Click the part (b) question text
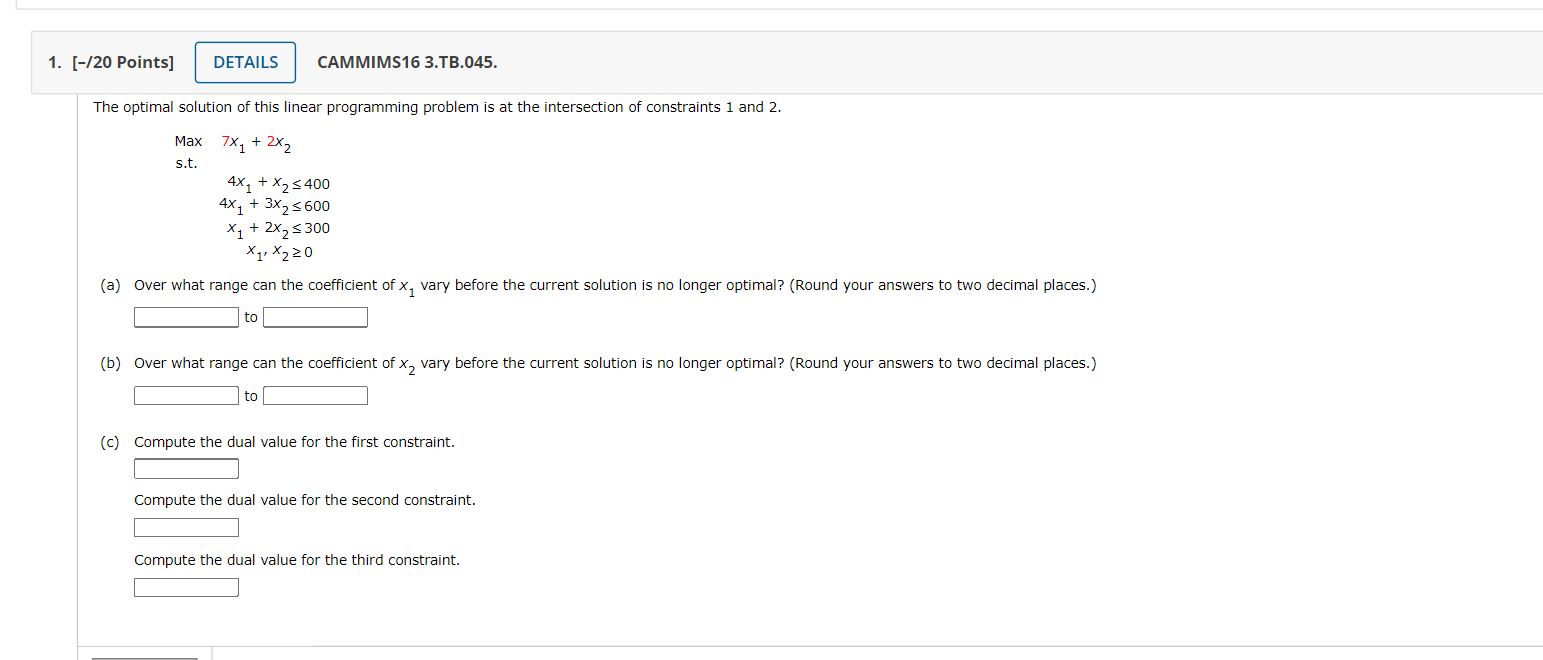This screenshot has width=1543, height=660. (x=614, y=364)
